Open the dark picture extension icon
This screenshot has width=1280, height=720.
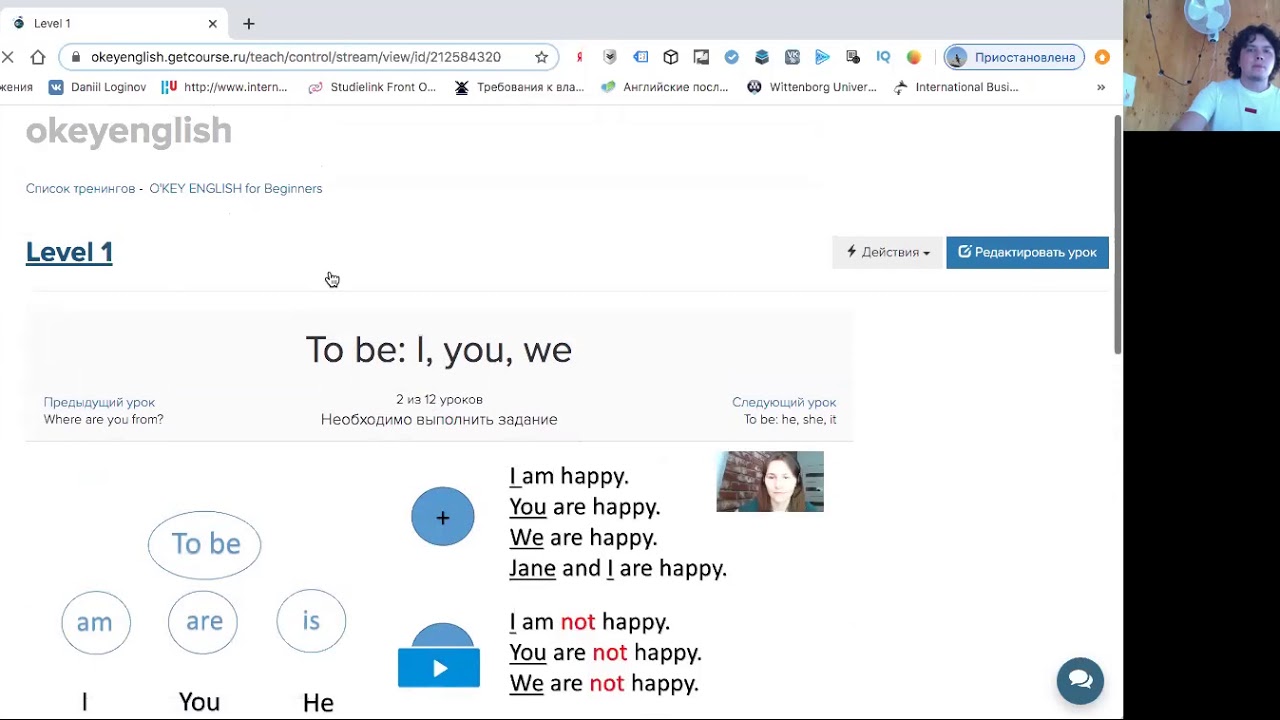[701, 57]
